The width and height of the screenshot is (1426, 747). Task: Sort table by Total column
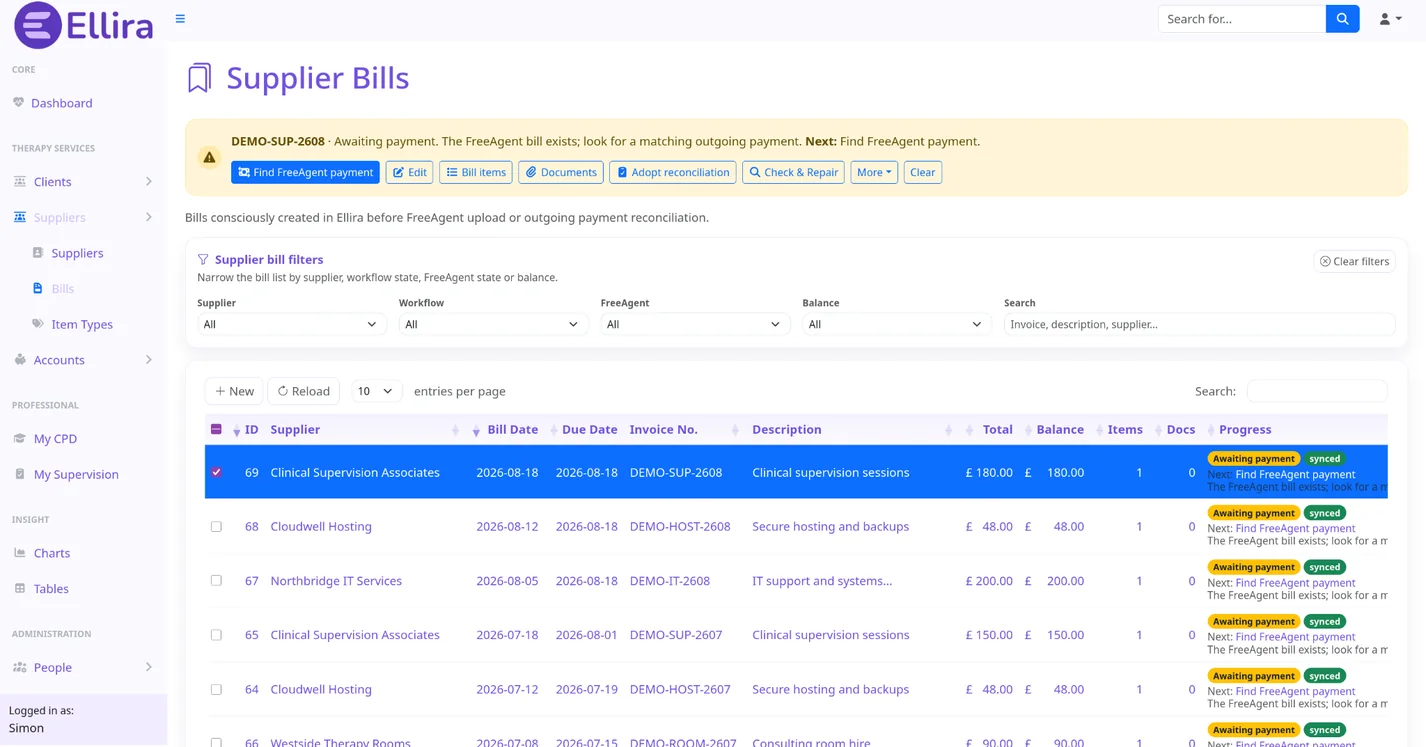[x=997, y=430]
